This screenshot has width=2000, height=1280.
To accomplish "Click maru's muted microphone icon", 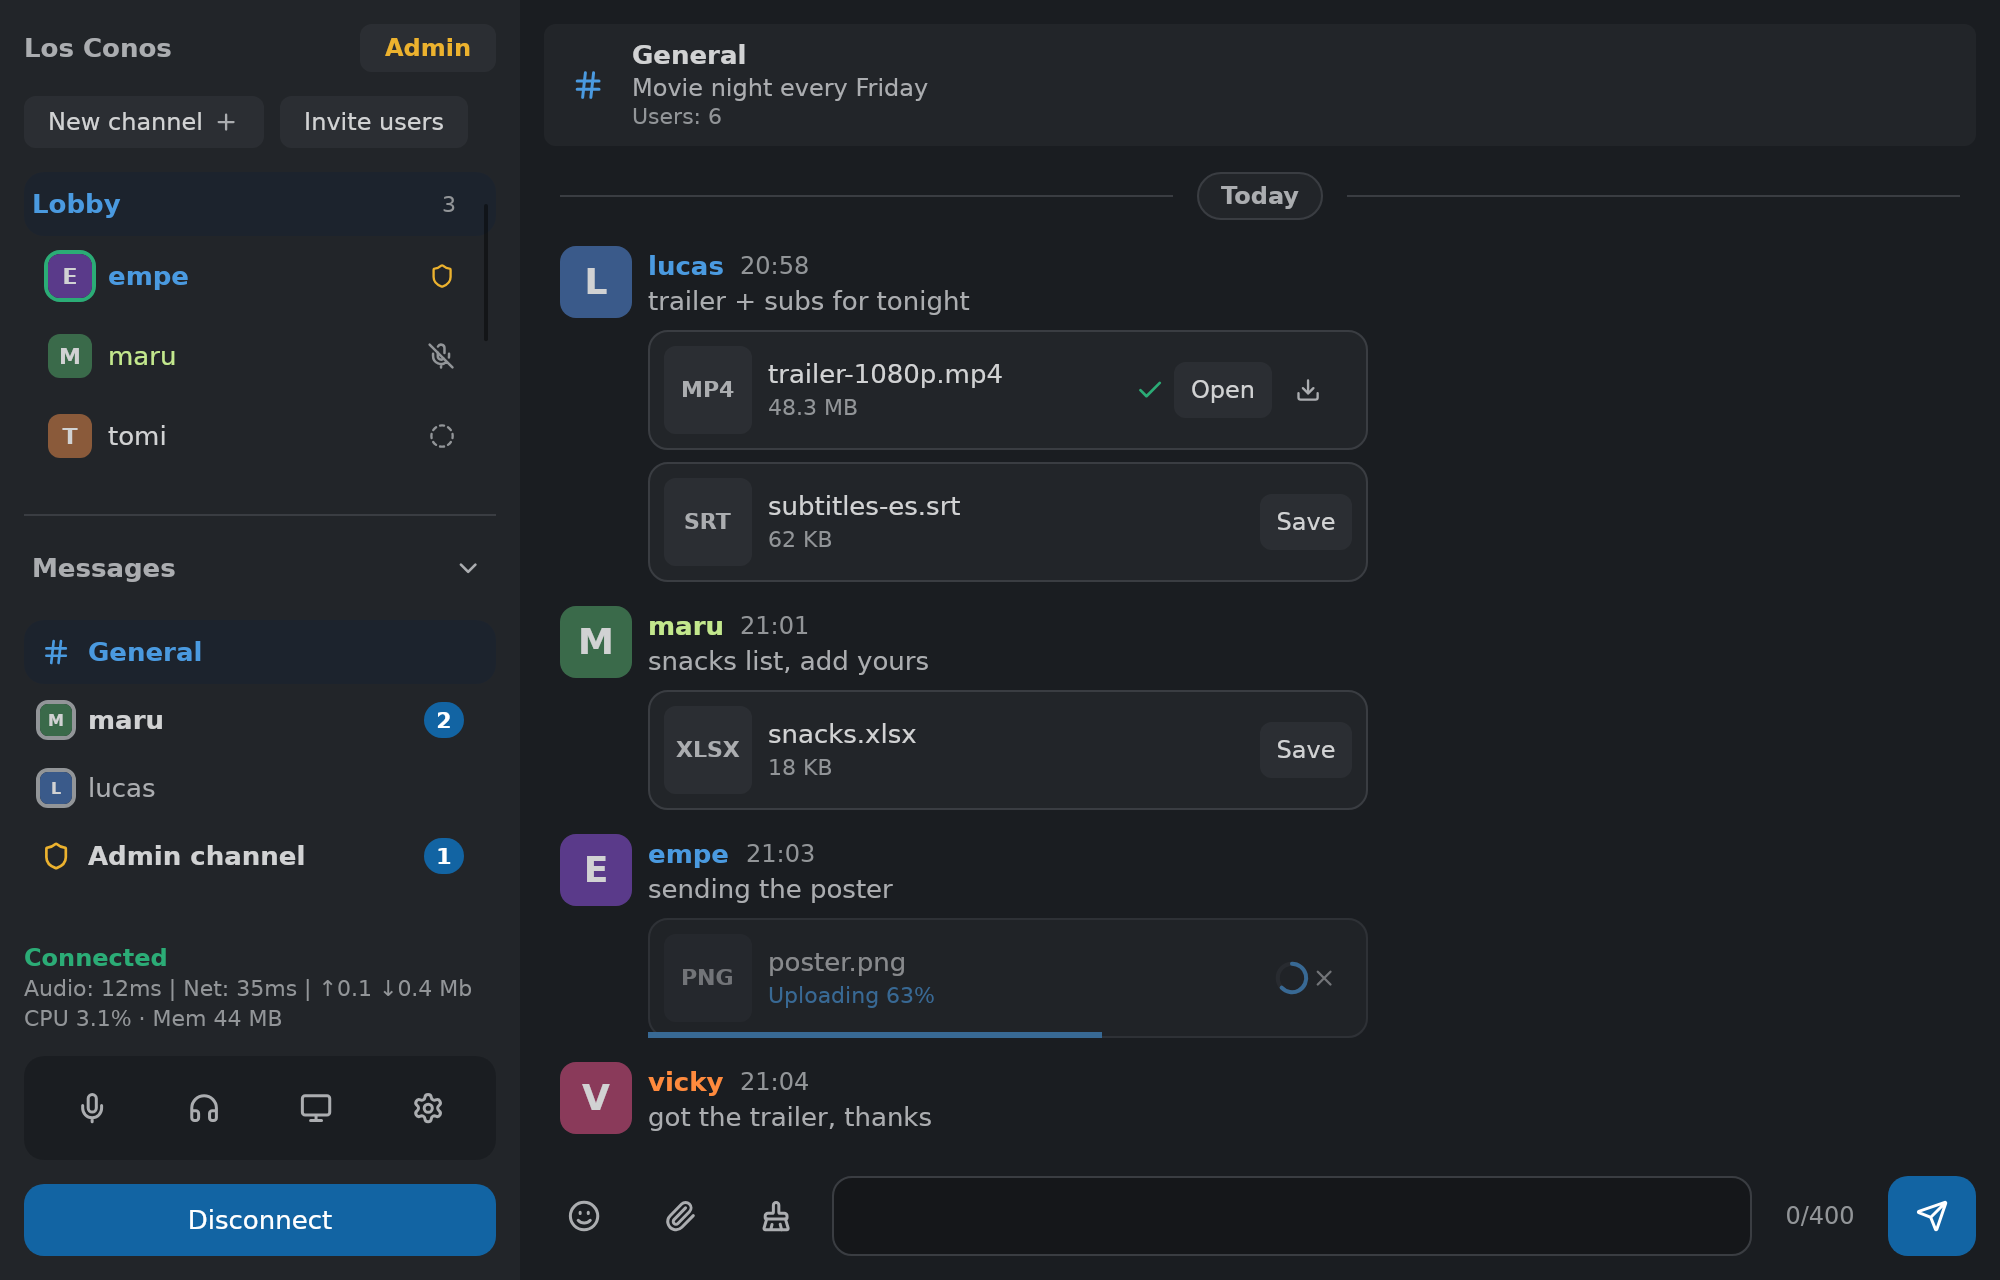I will point(441,356).
